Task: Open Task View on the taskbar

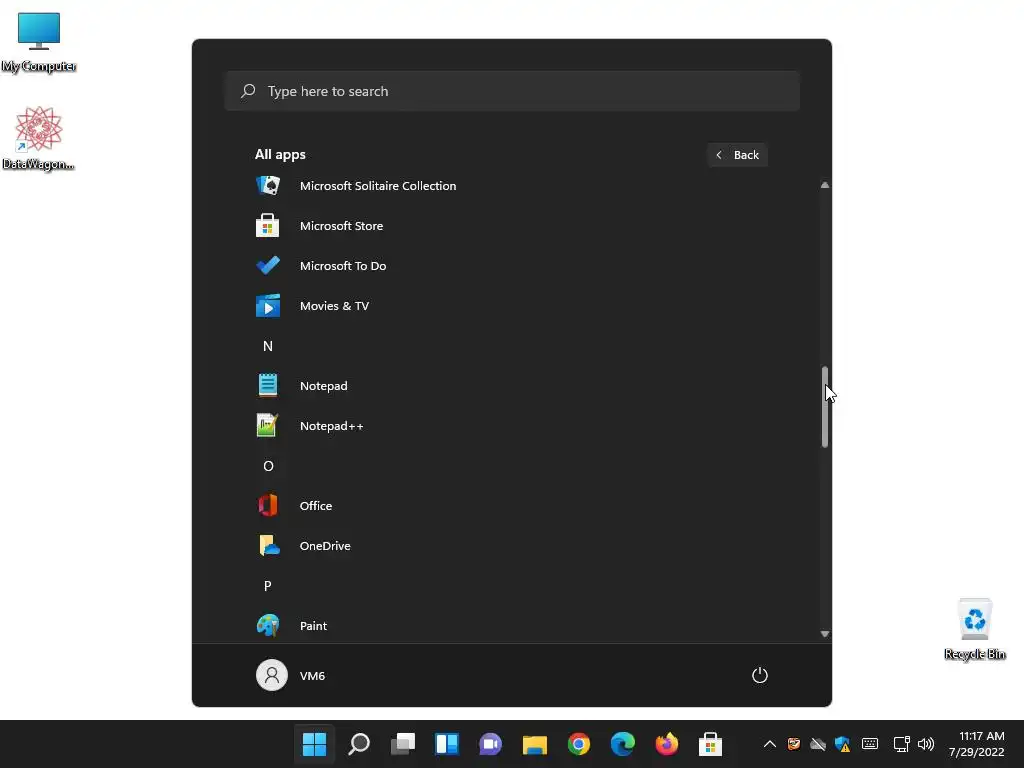Action: click(x=403, y=744)
